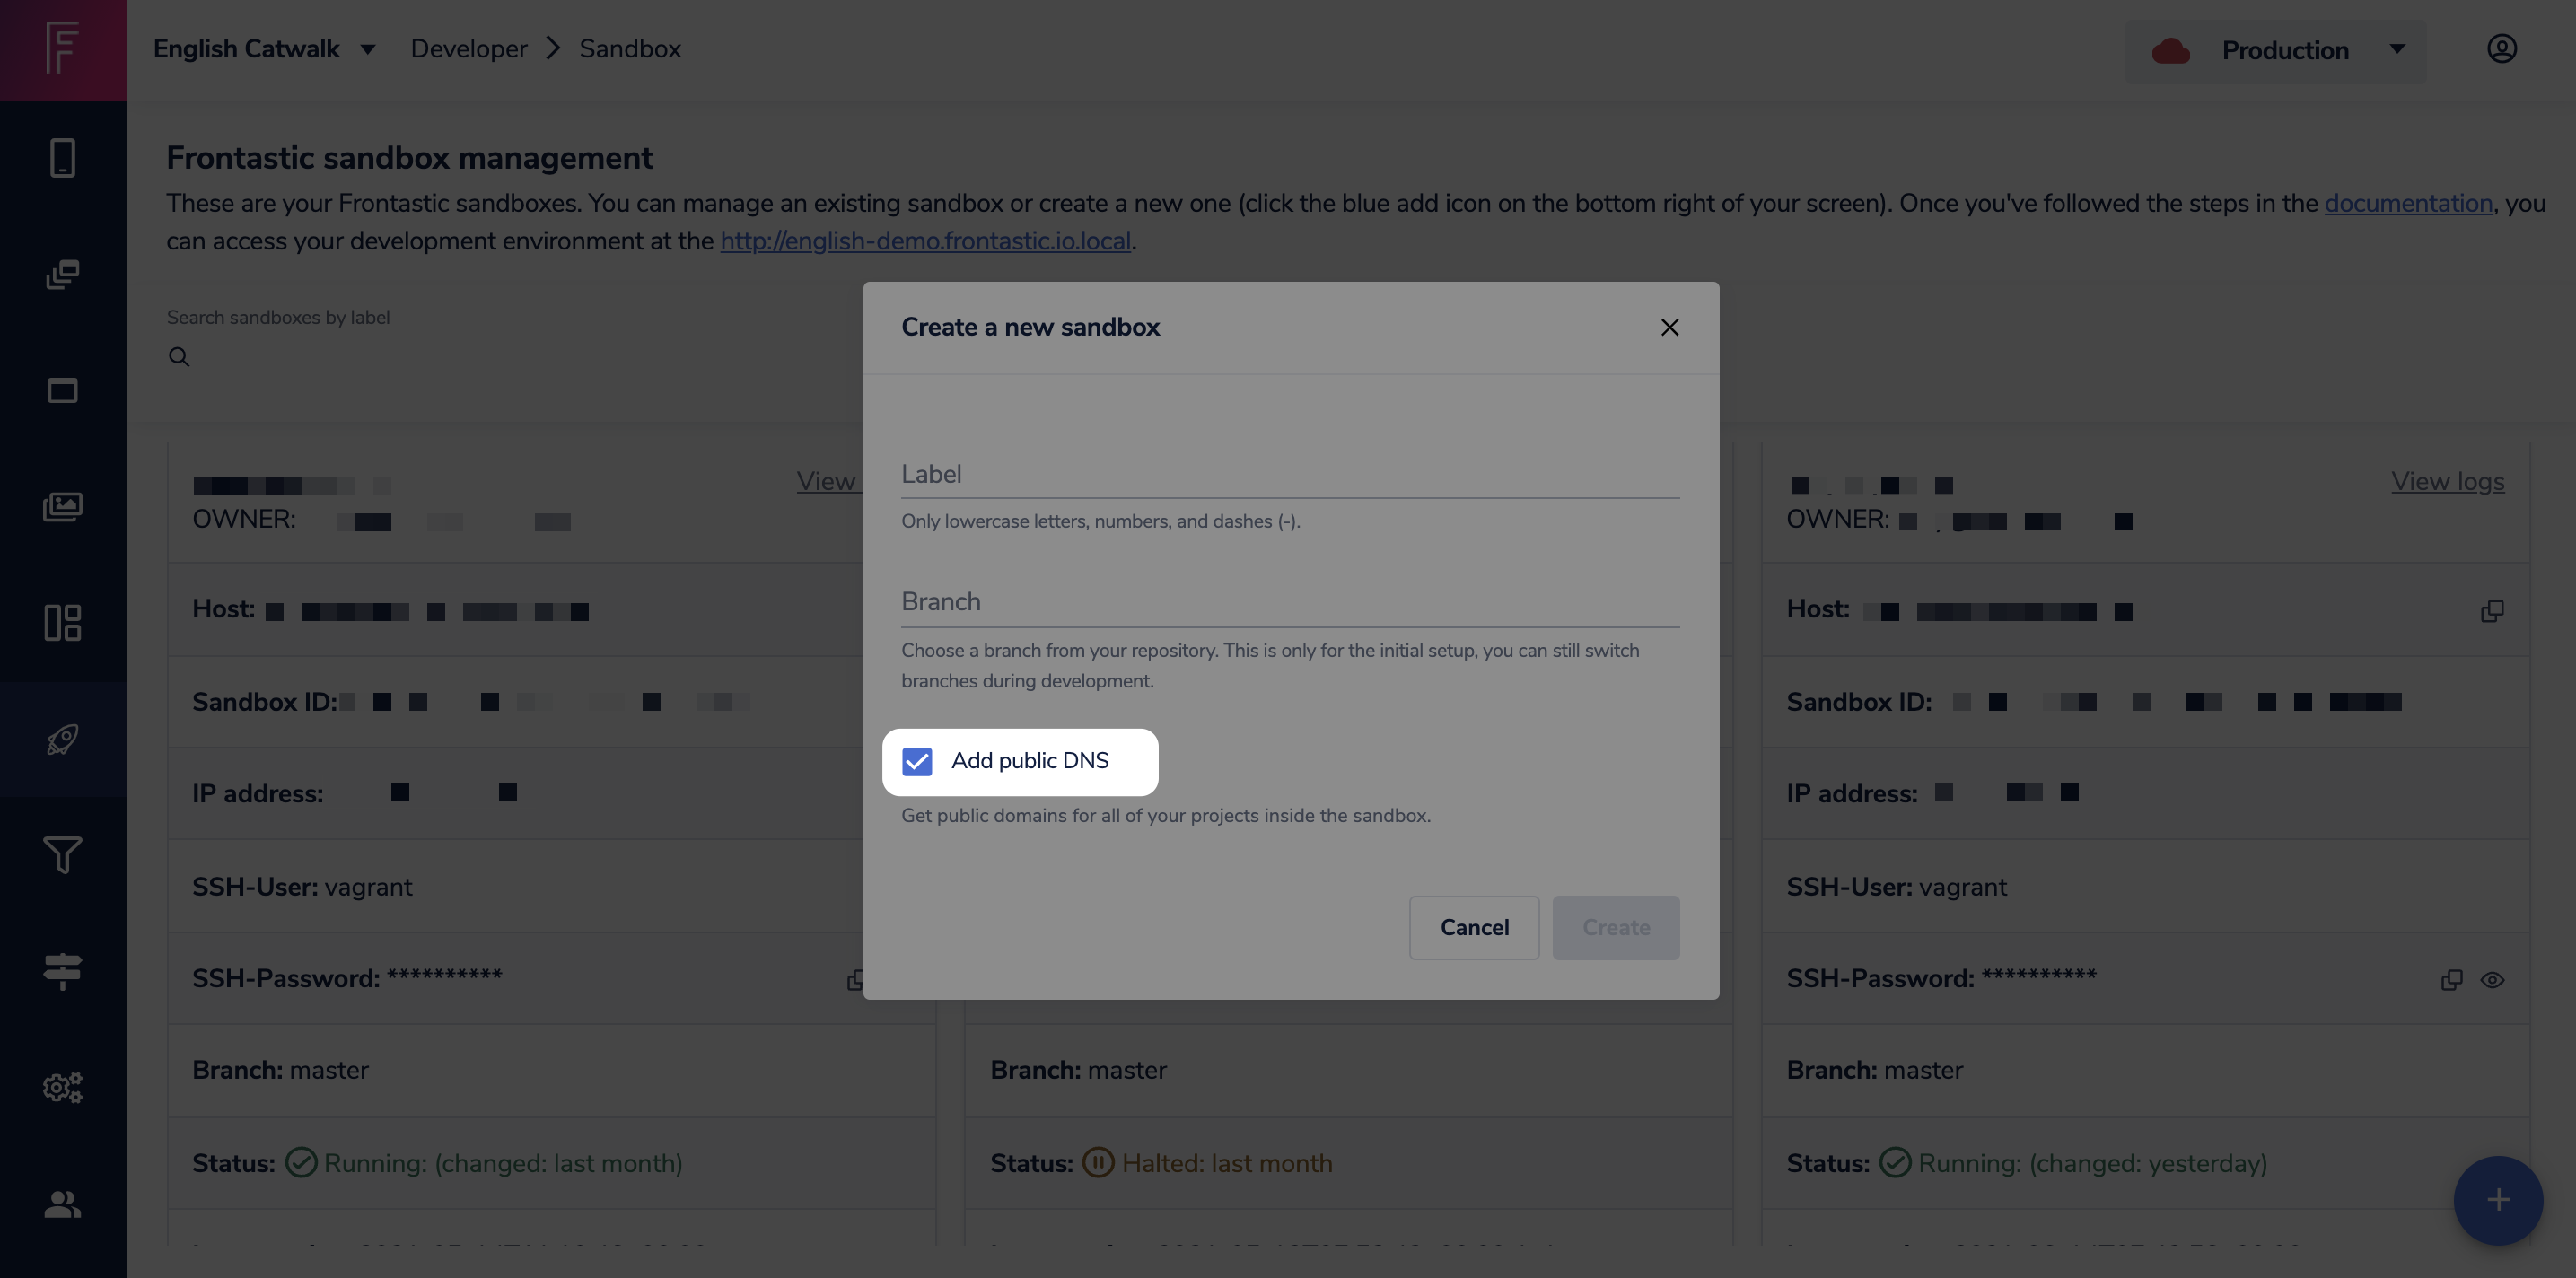
Task: Uncheck the Add public DNS checkbox
Action: (x=917, y=761)
